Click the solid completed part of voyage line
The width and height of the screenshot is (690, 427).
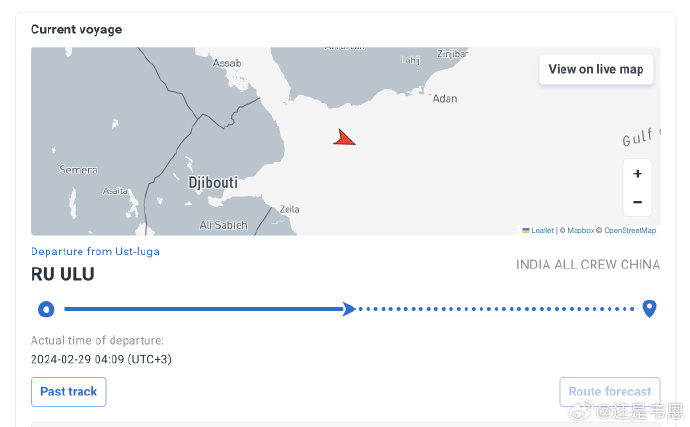click(203, 309)
